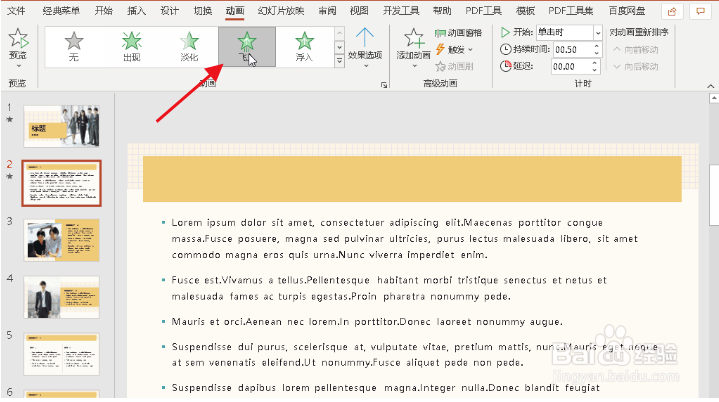The height and width of the screenshot is (402, 719).
Task: Open the Help tab
Action: point(442,11)
